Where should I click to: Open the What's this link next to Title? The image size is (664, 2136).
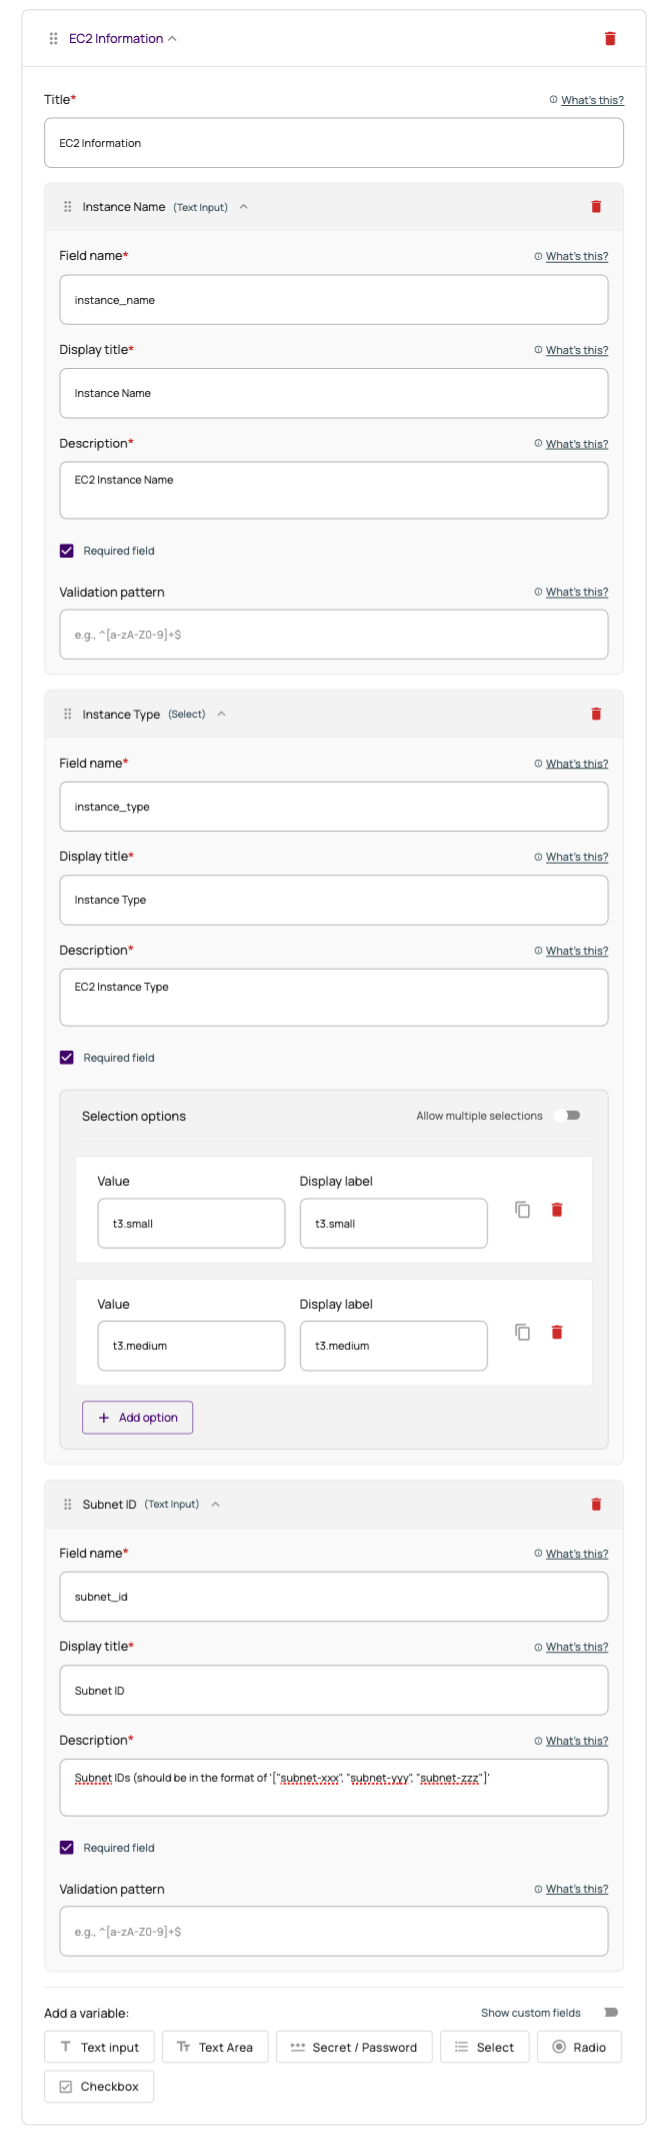[591, 100]
